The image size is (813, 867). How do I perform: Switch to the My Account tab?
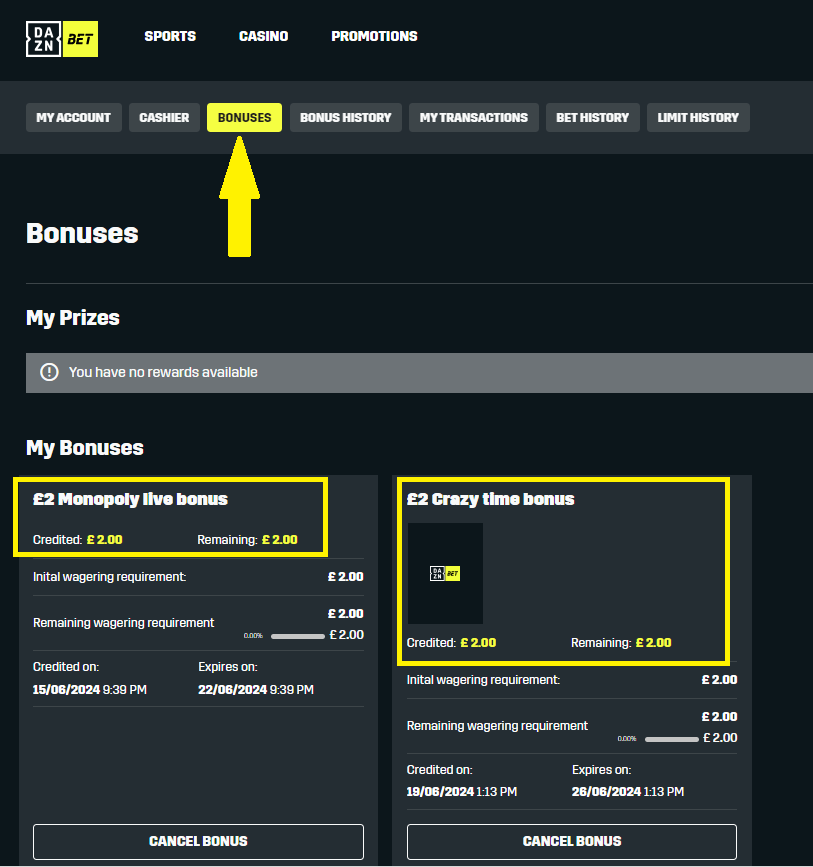tap(74, 117)
